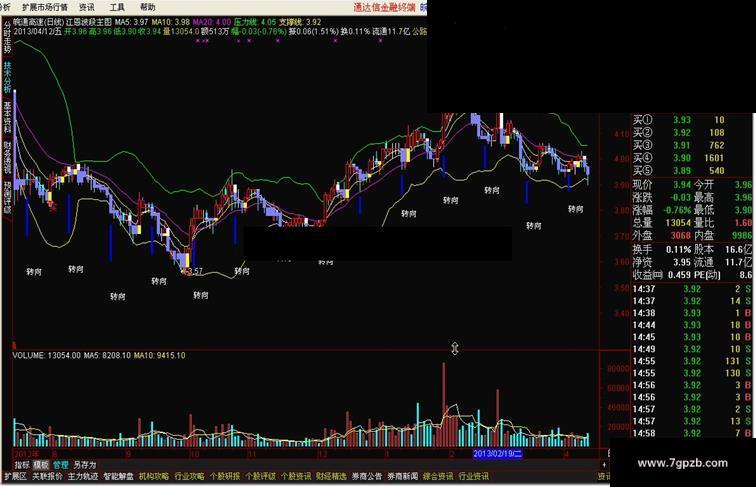This screenshot has width=756, height=487.
Task: Switch to the 基本资料 side tab
Action: (7, 117)
